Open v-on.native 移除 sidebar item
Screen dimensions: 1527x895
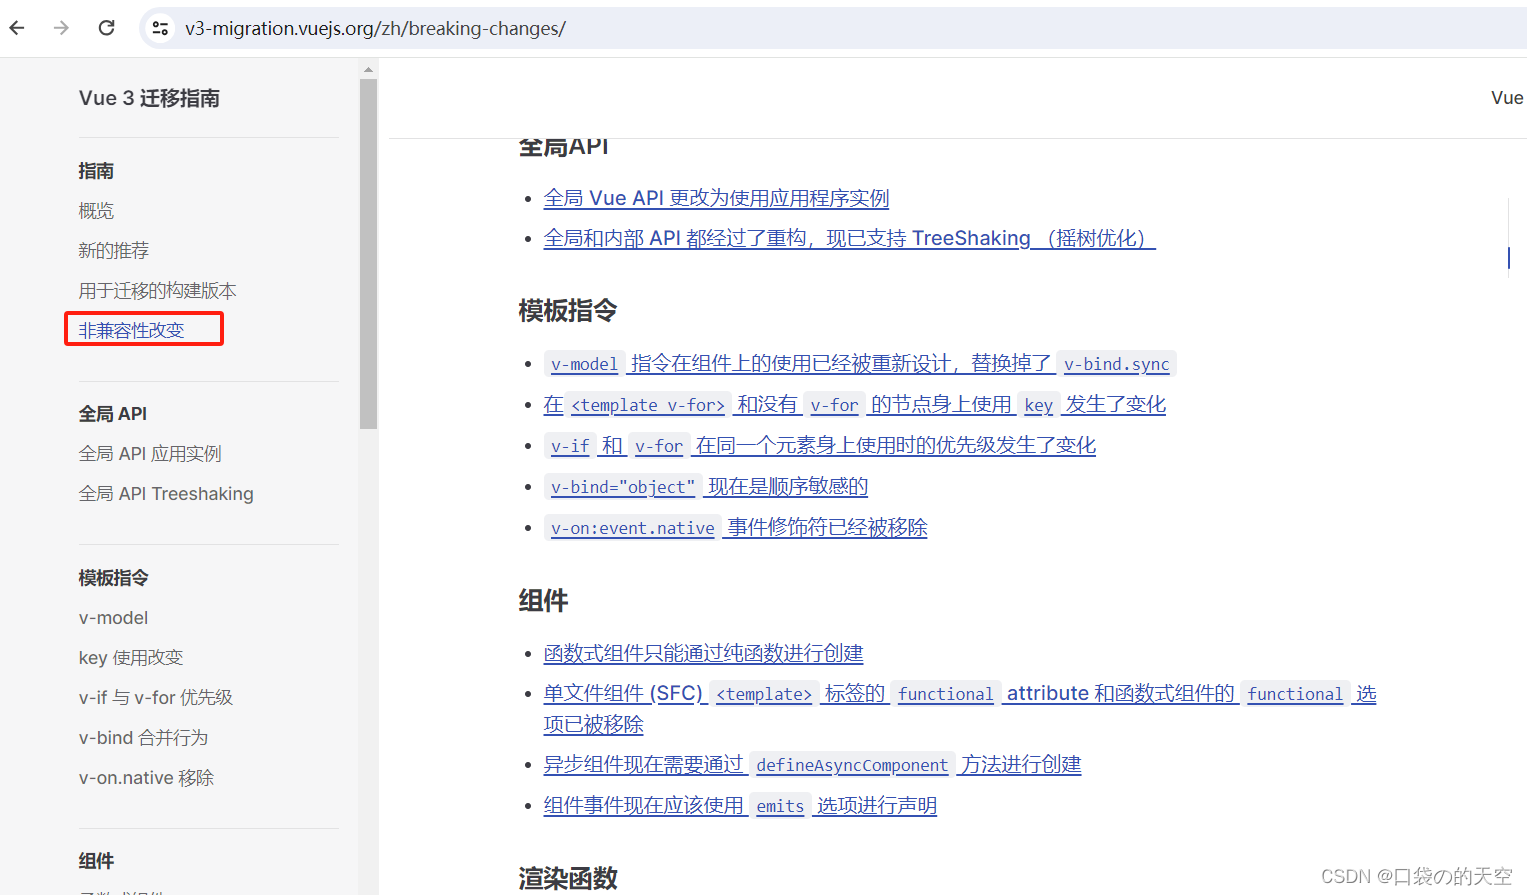point(147,778)
